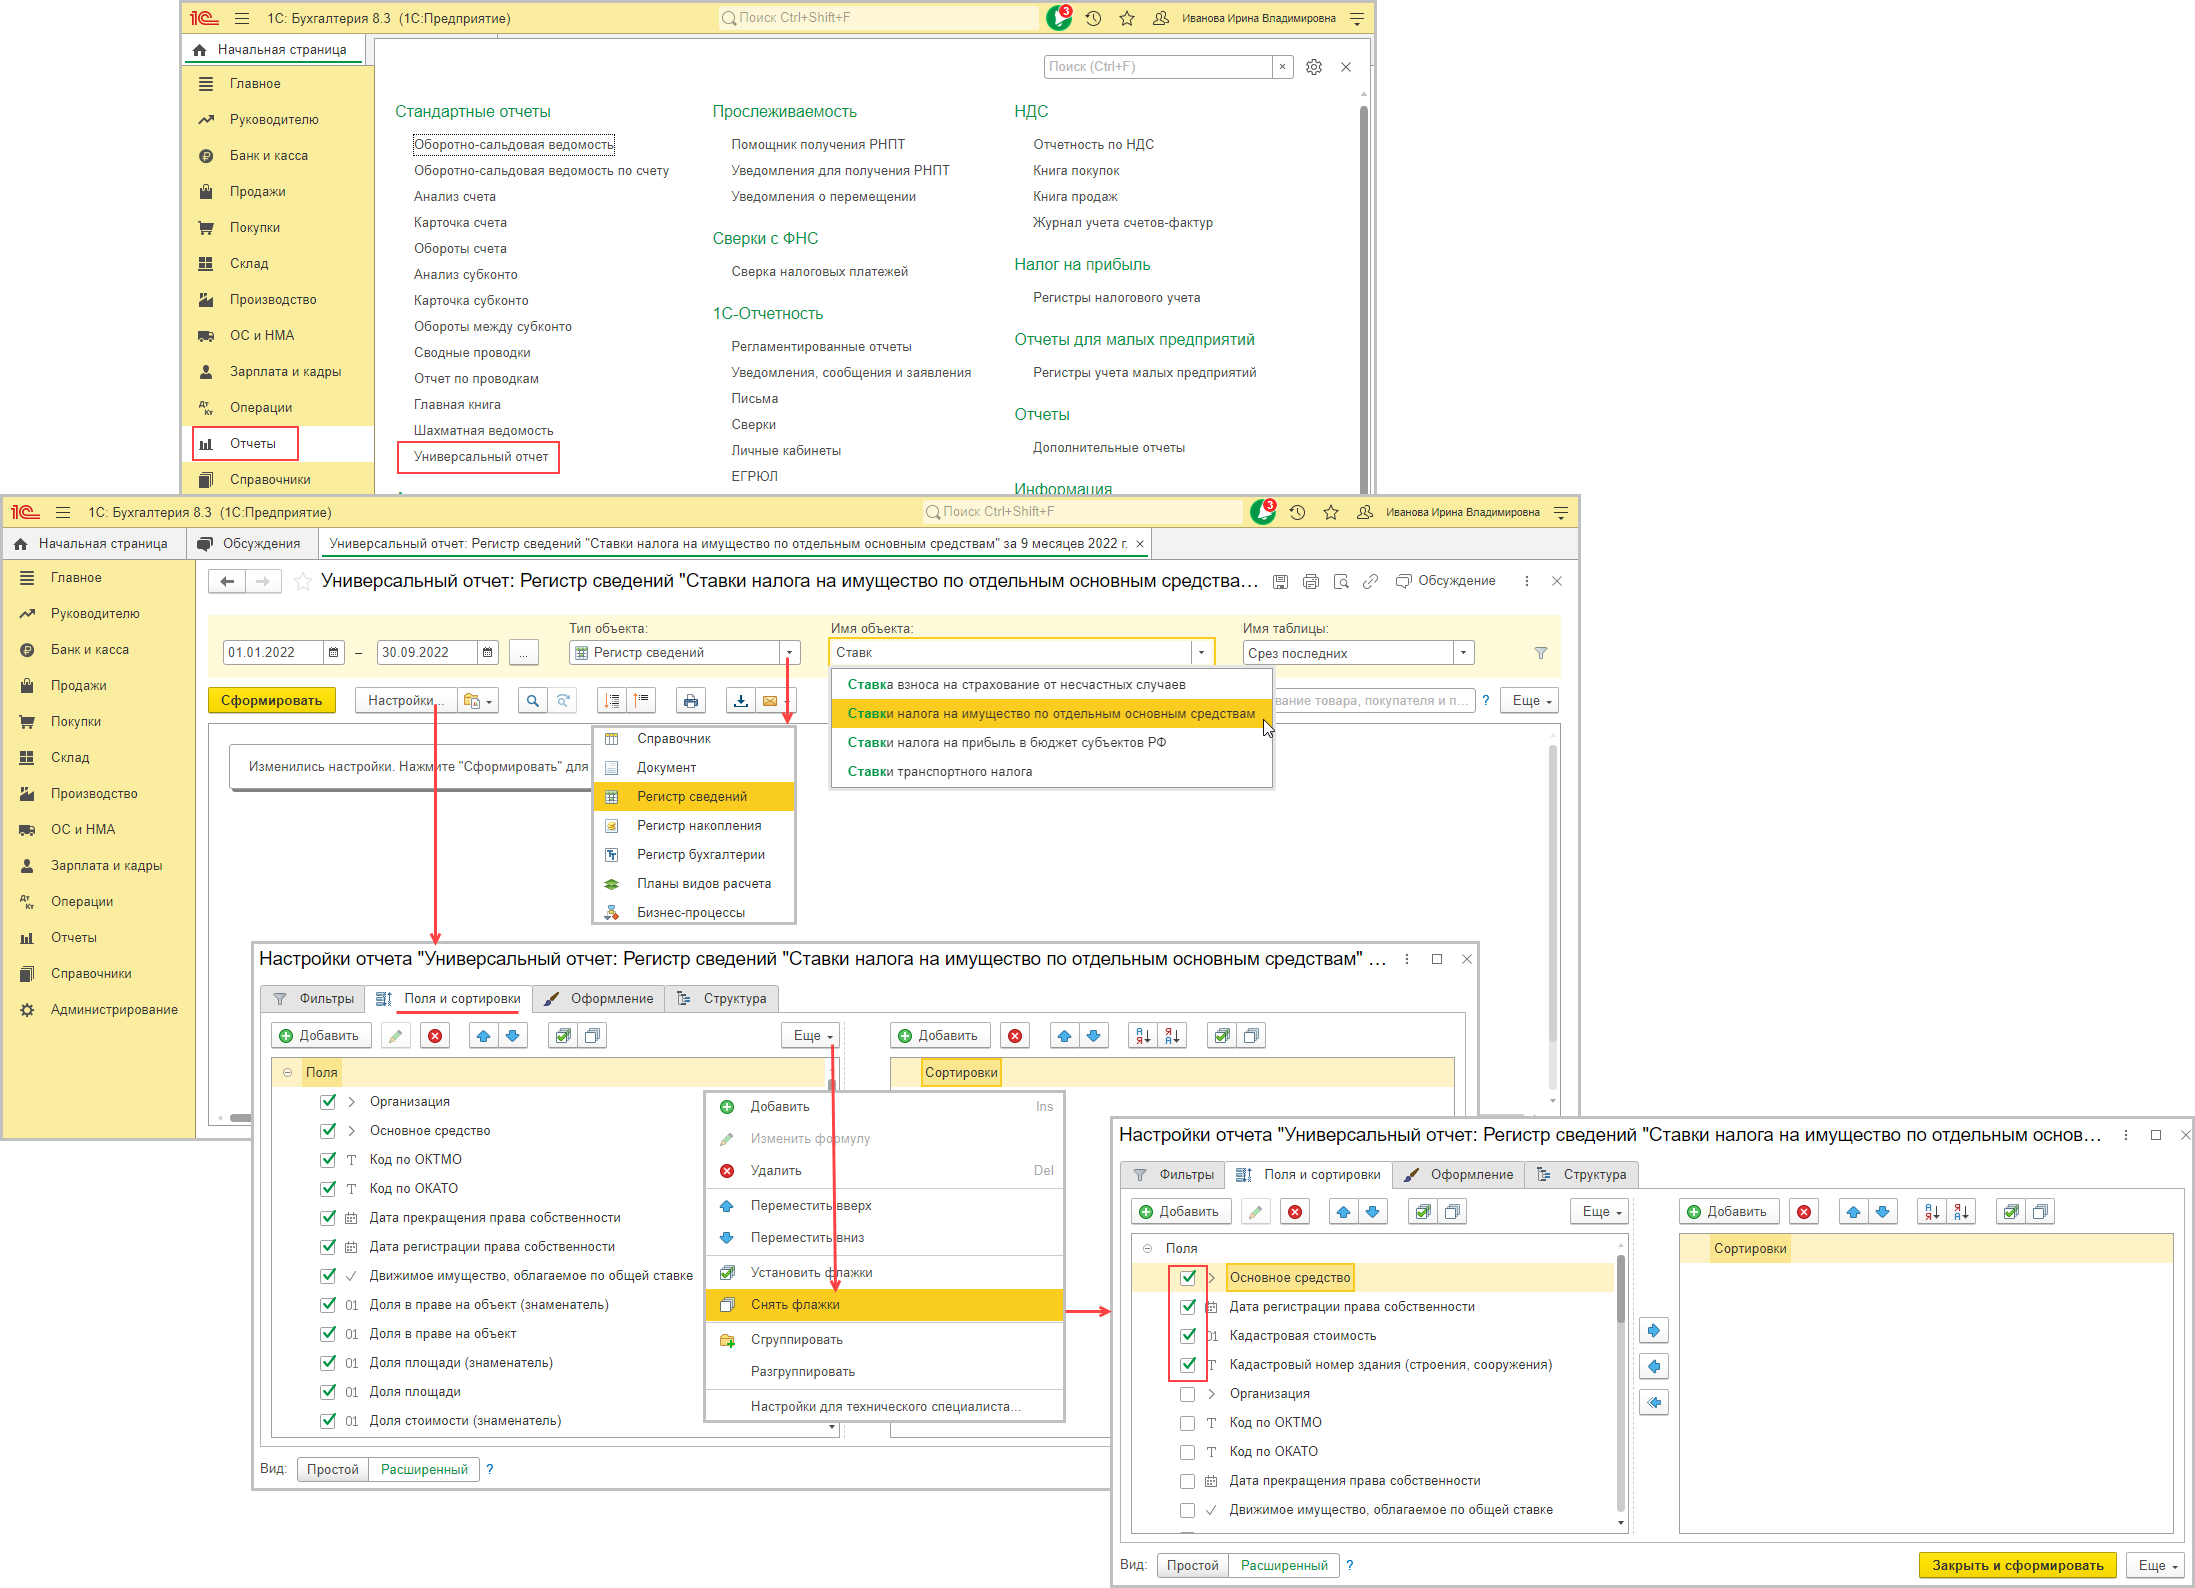This screenshot has width=2195, height=1588.
Task: Click move up arrow in the Поля toolbar of middle settings dialog
Action: point(484,1036)
